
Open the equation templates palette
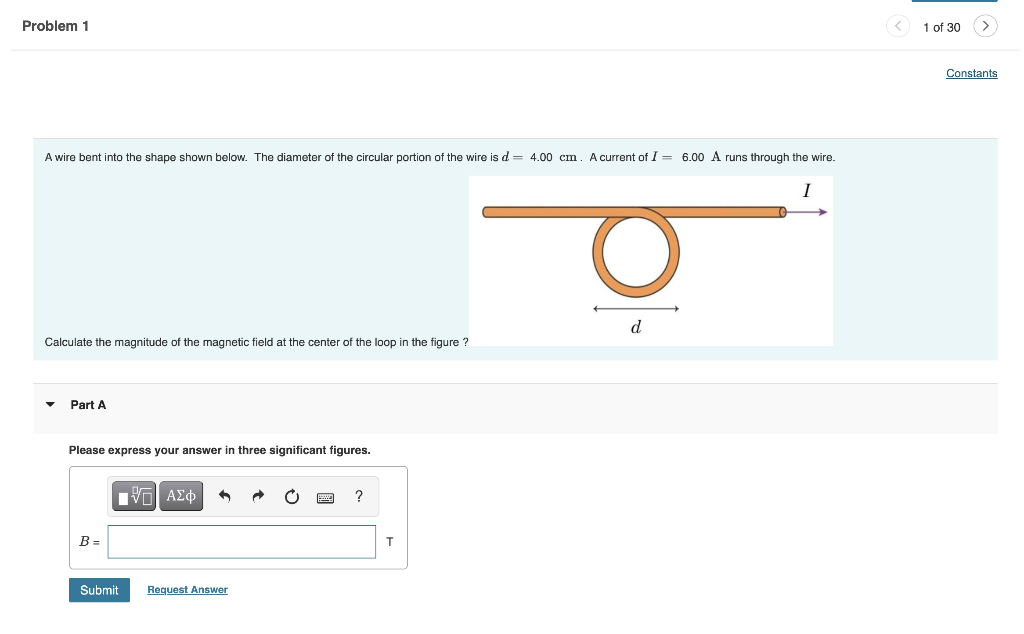(x=134, y=495)
